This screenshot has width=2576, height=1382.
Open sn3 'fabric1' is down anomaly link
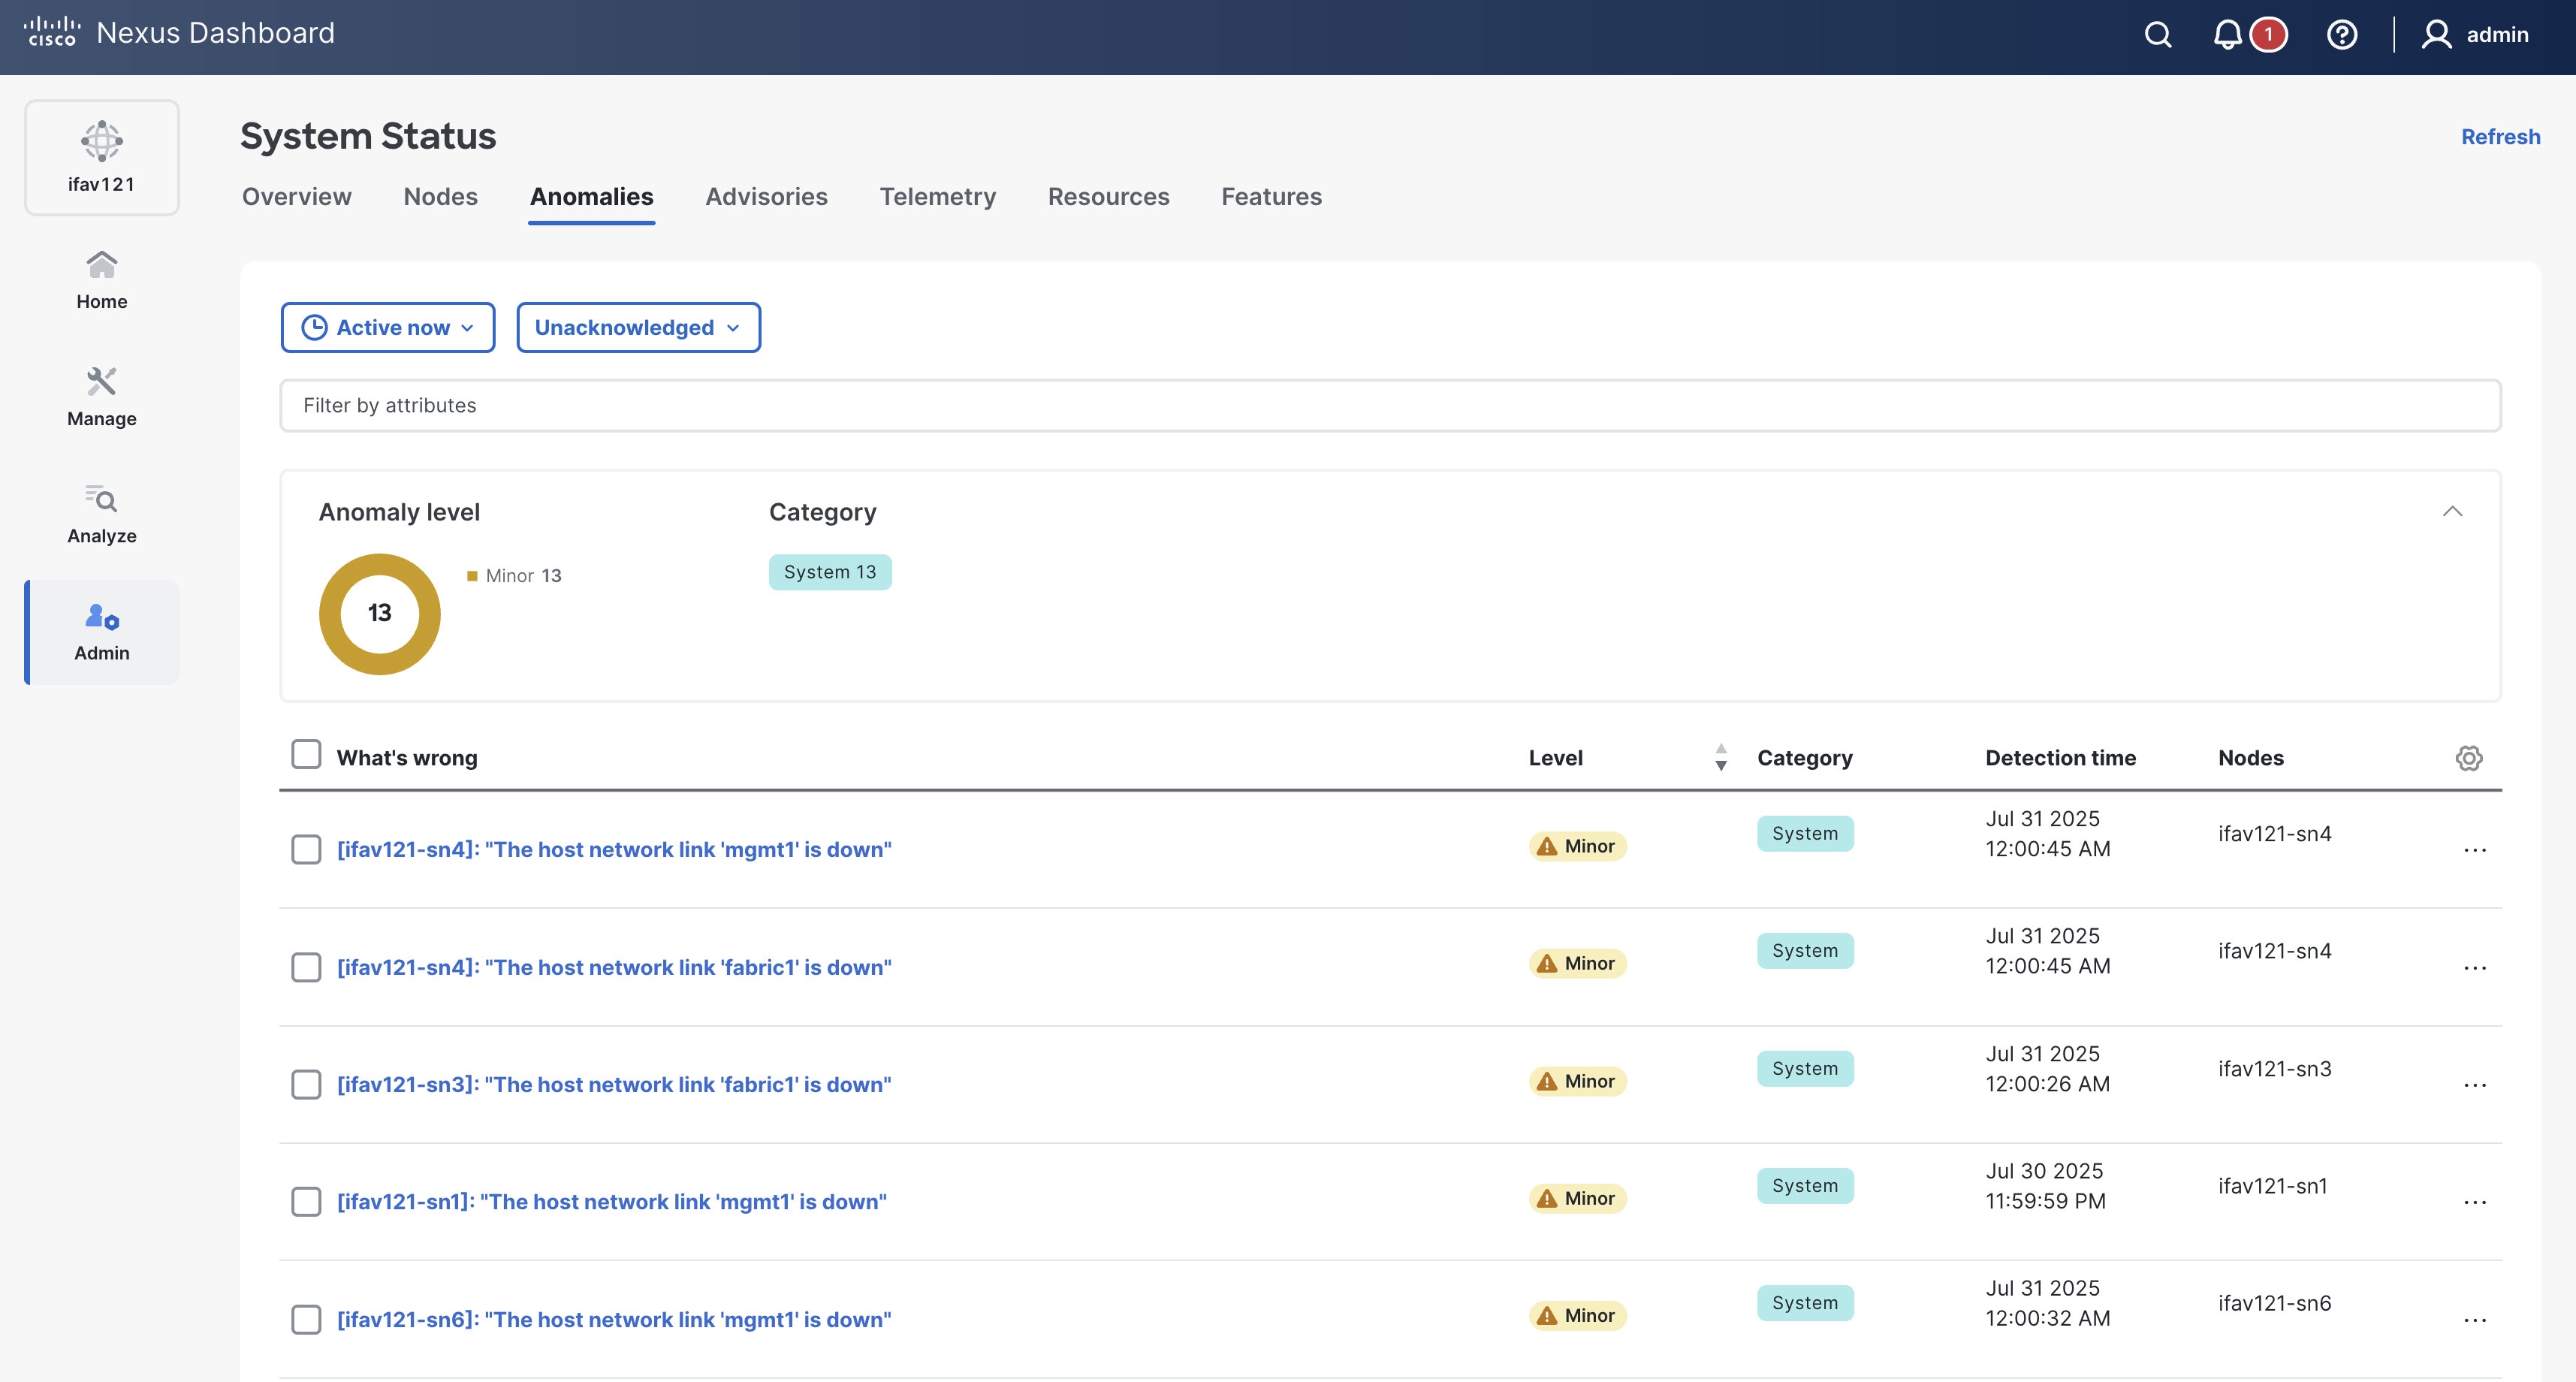[x=614, y=1085]
